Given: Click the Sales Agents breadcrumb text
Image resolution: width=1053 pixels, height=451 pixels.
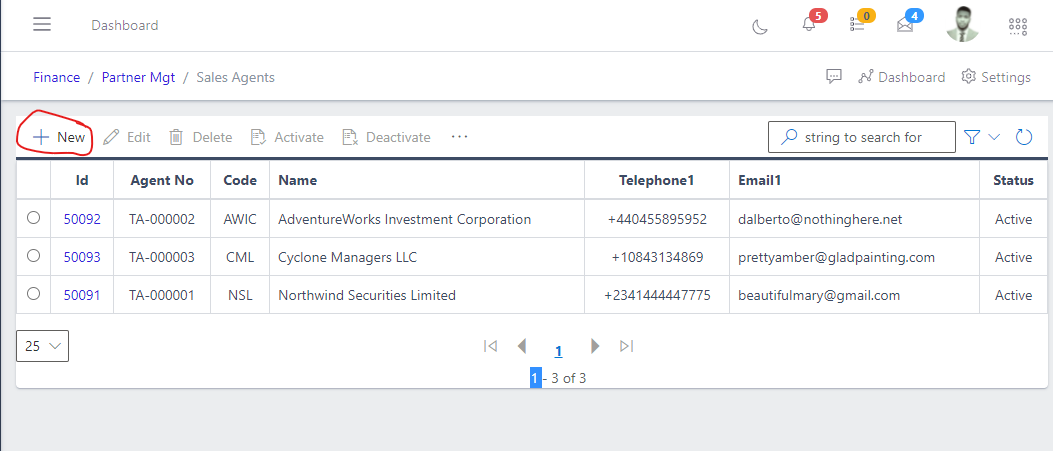Looking at the screenshot, I should (x=235, y=77).
